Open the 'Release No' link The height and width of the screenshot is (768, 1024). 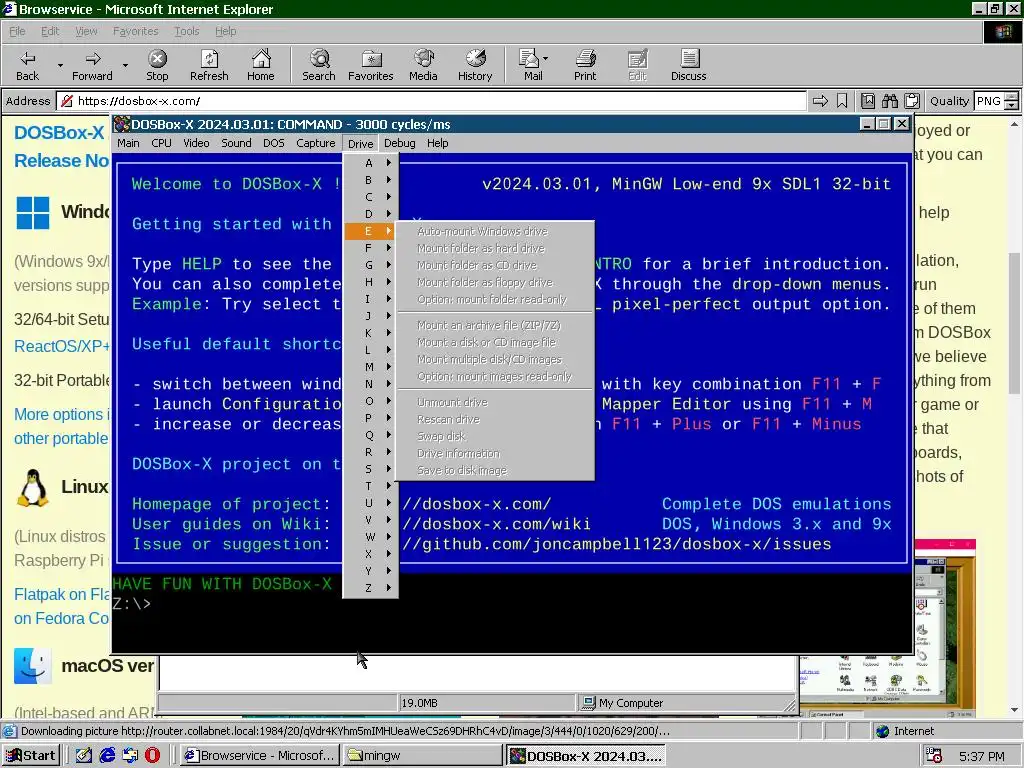tap(61, 161)
